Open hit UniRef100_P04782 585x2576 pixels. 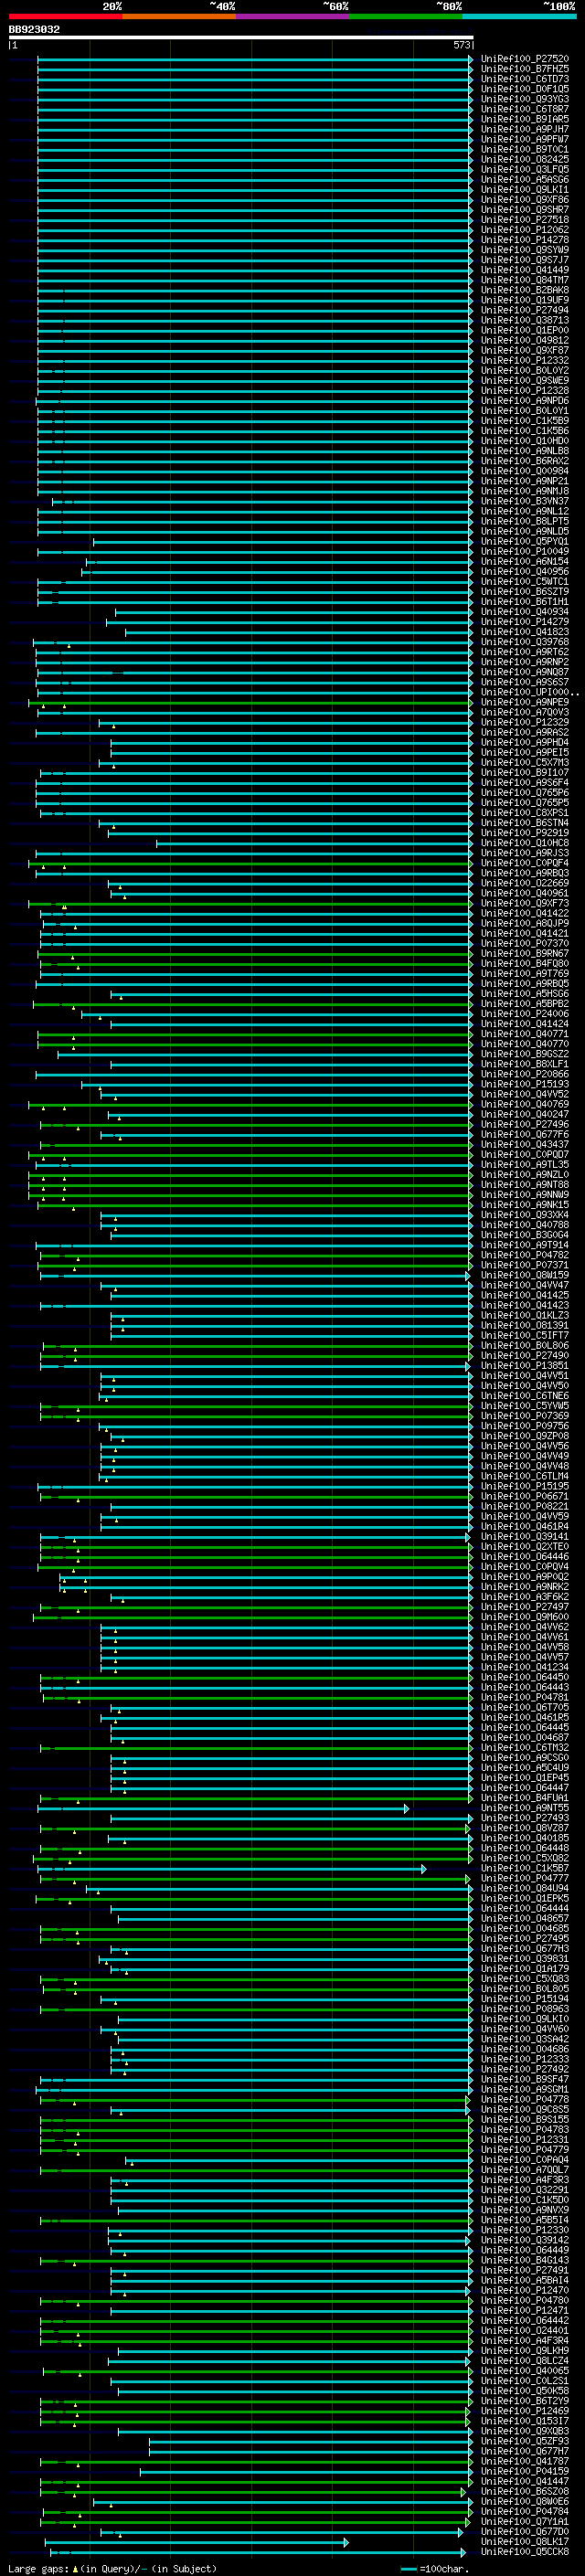tap(525, 1255)
